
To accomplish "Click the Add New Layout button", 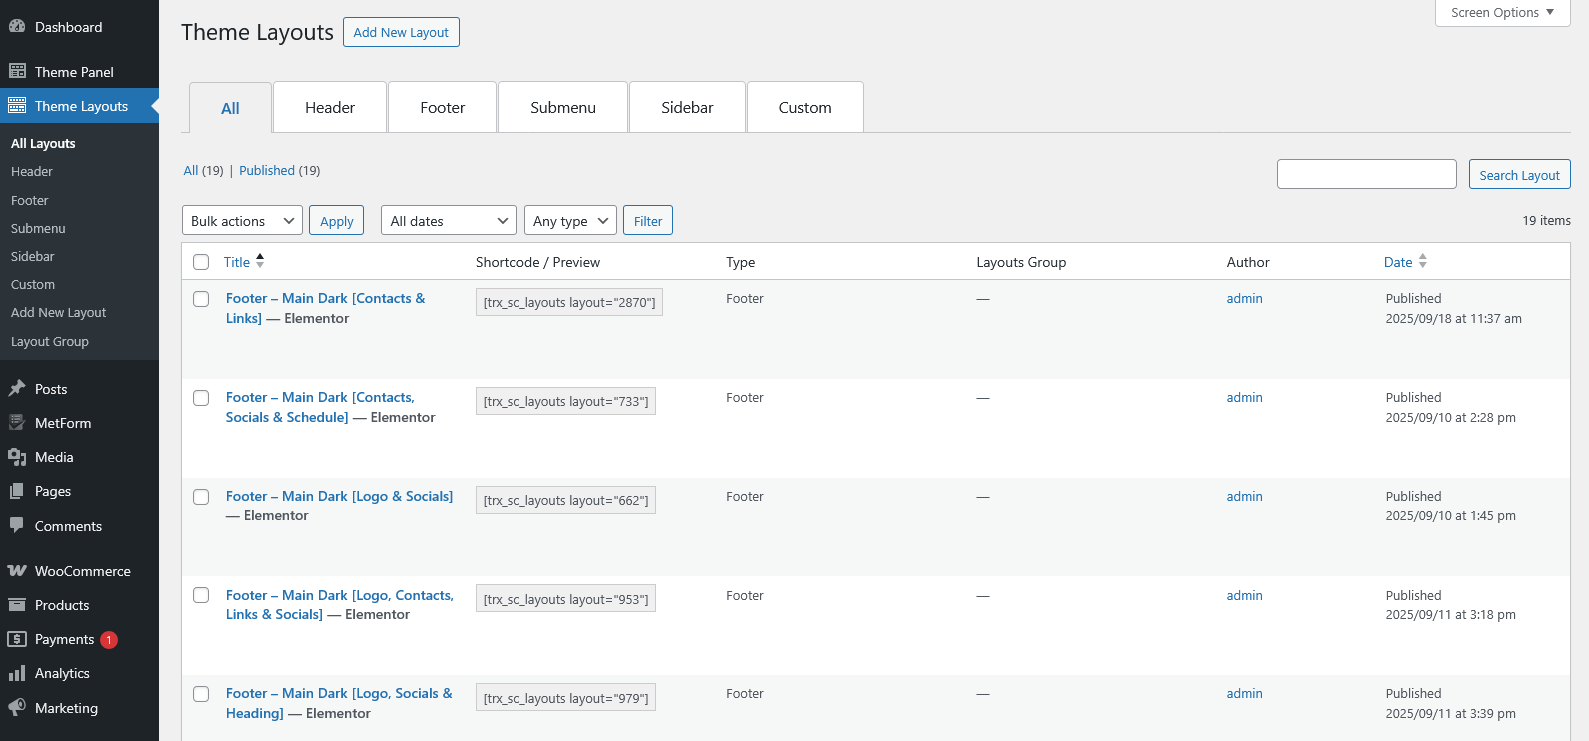I will tap(401, 32).
